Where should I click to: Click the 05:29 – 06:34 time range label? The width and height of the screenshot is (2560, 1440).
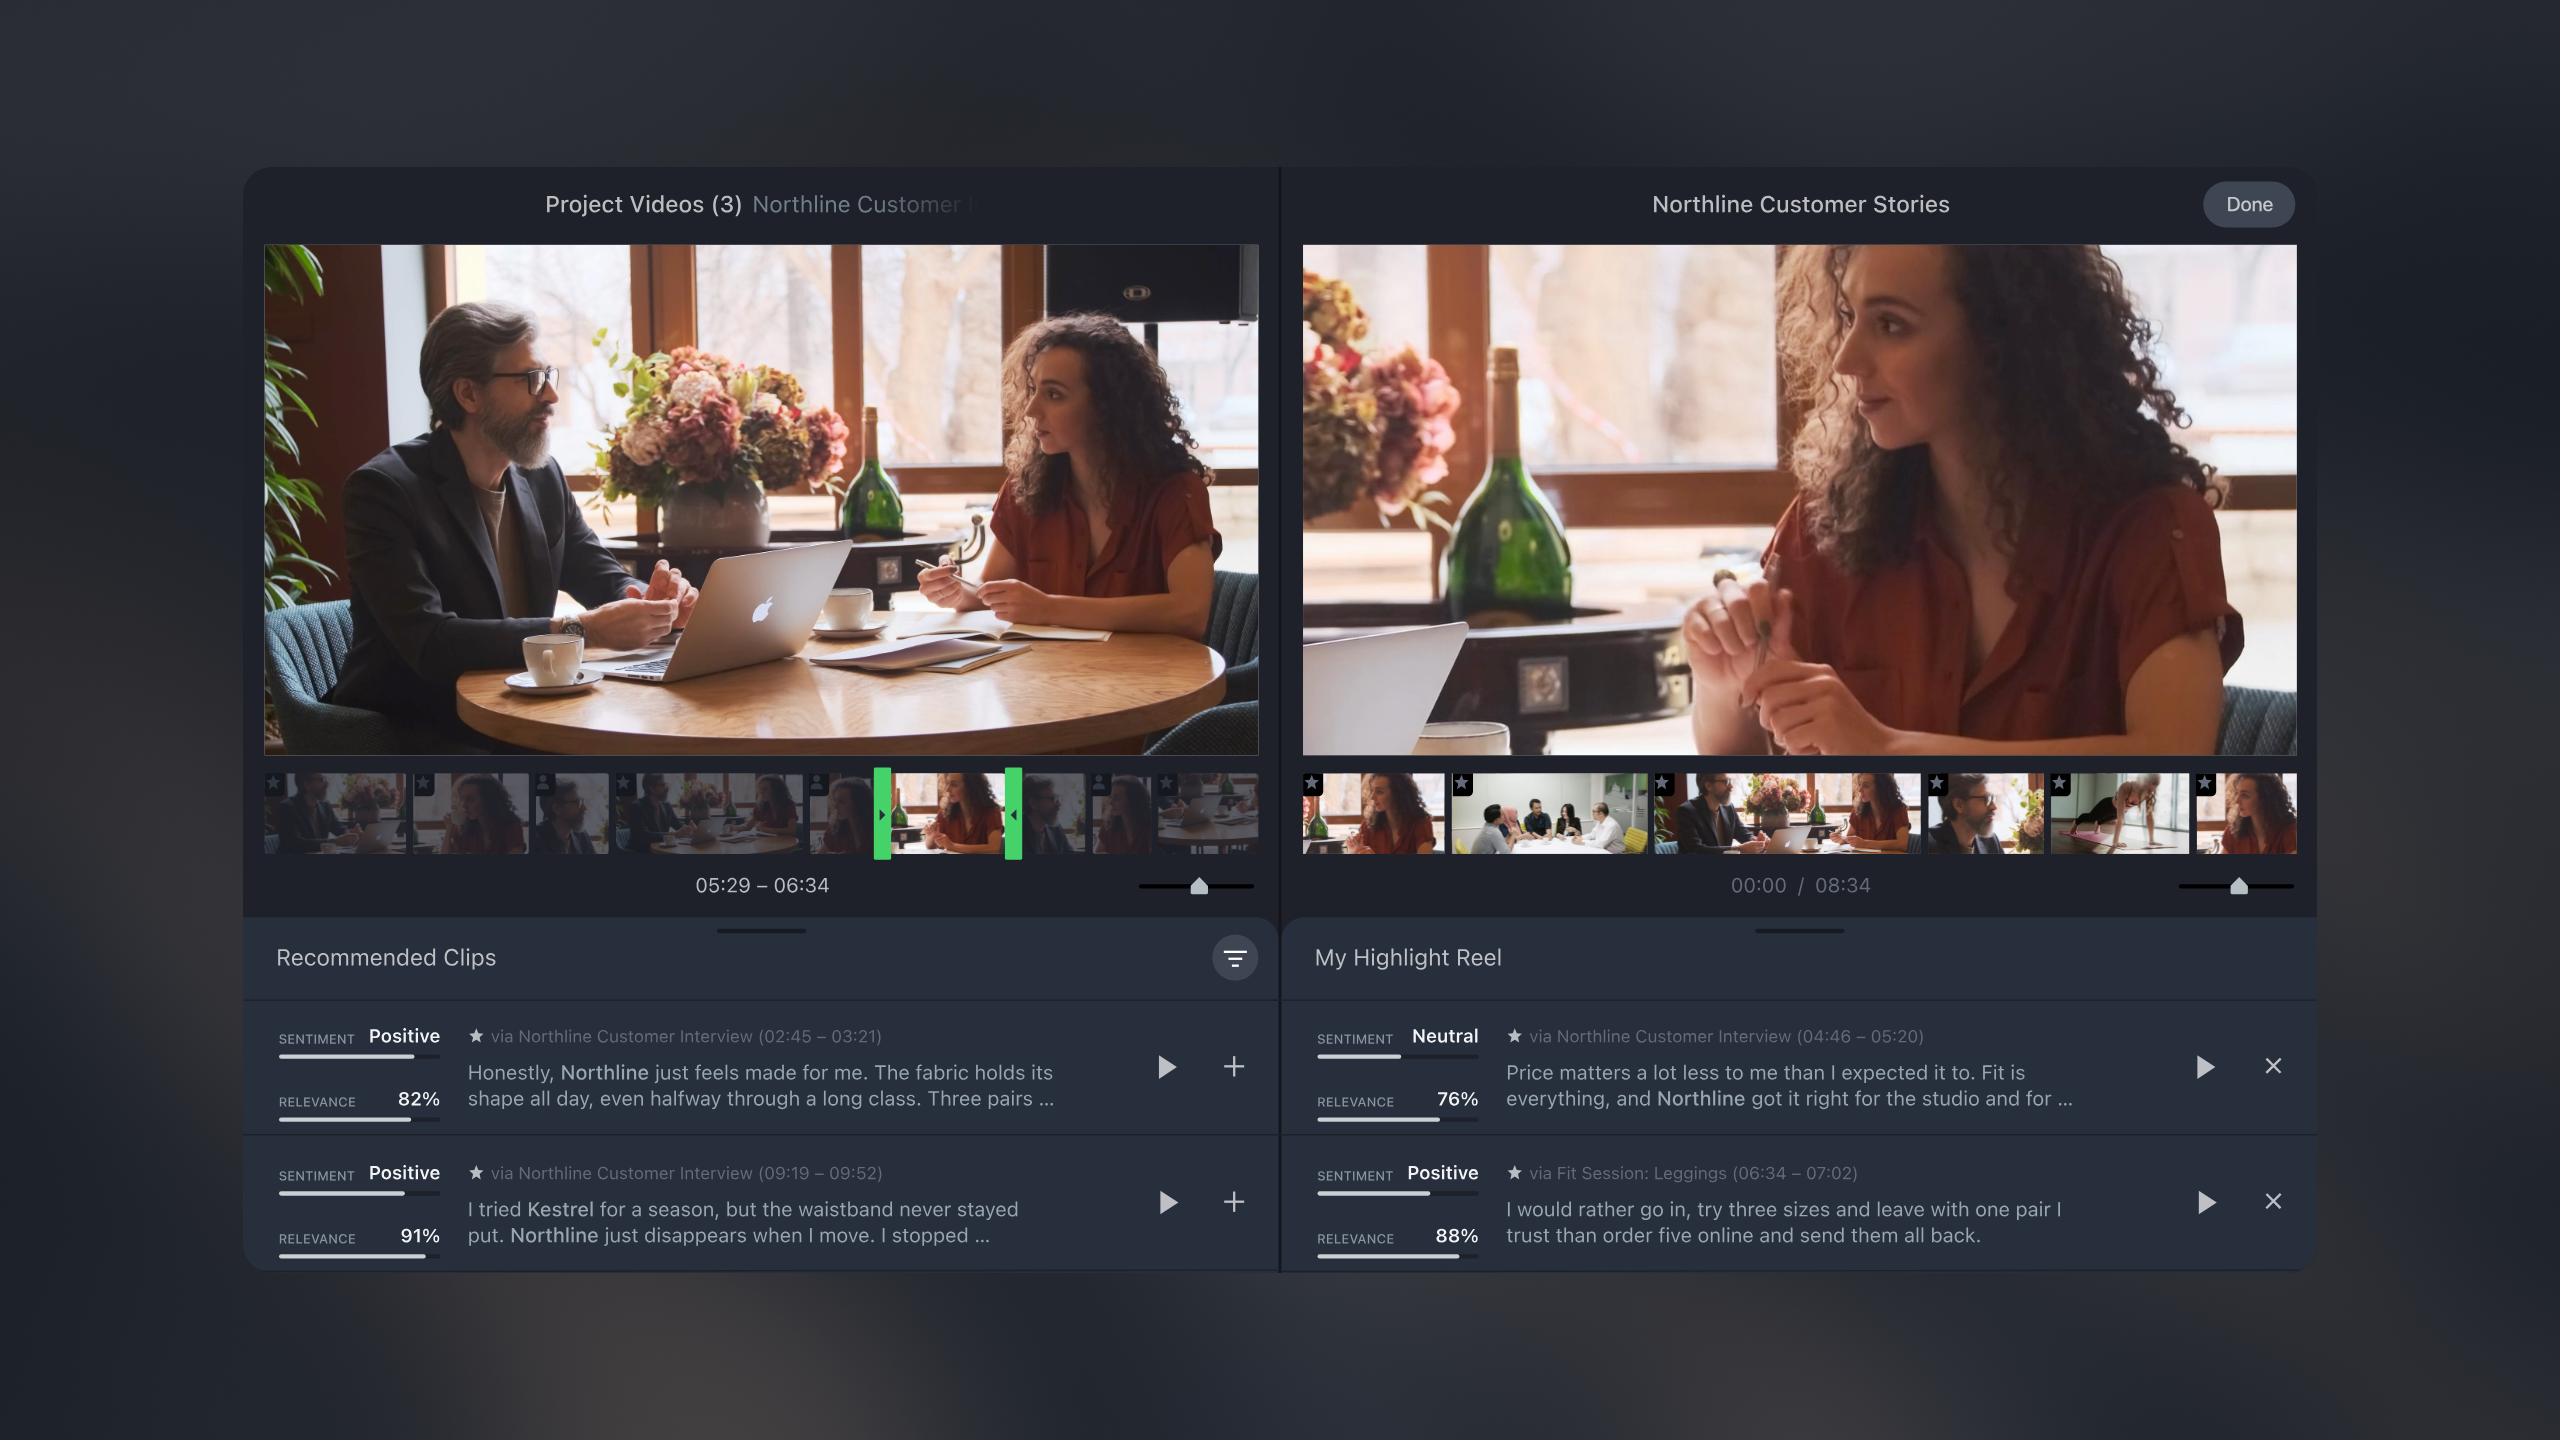[x=762, y=885]
